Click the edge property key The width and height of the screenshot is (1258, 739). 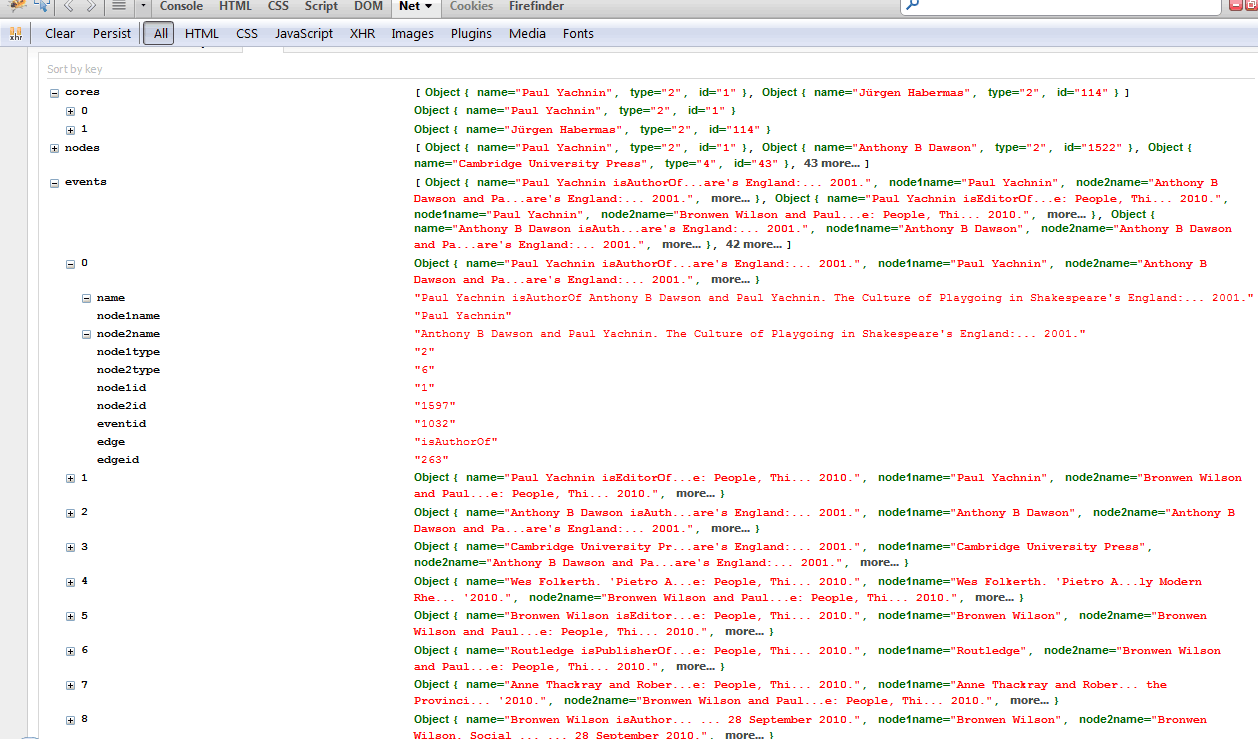pyautogui.click(x=111, y=442)
